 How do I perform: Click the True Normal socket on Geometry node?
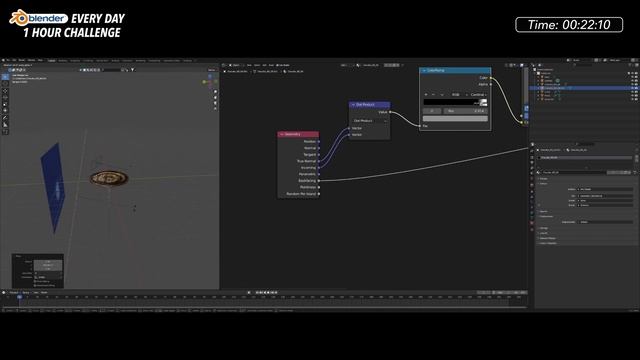(x=319, y=161)
